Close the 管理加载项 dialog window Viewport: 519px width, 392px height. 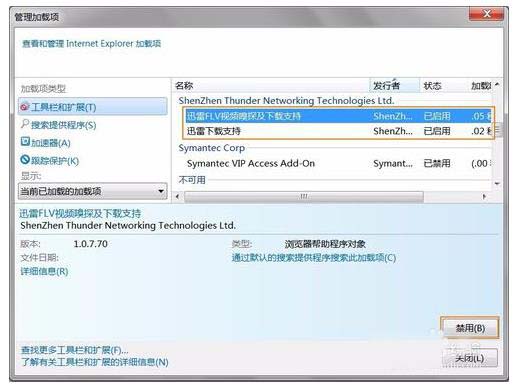(486, 14)
